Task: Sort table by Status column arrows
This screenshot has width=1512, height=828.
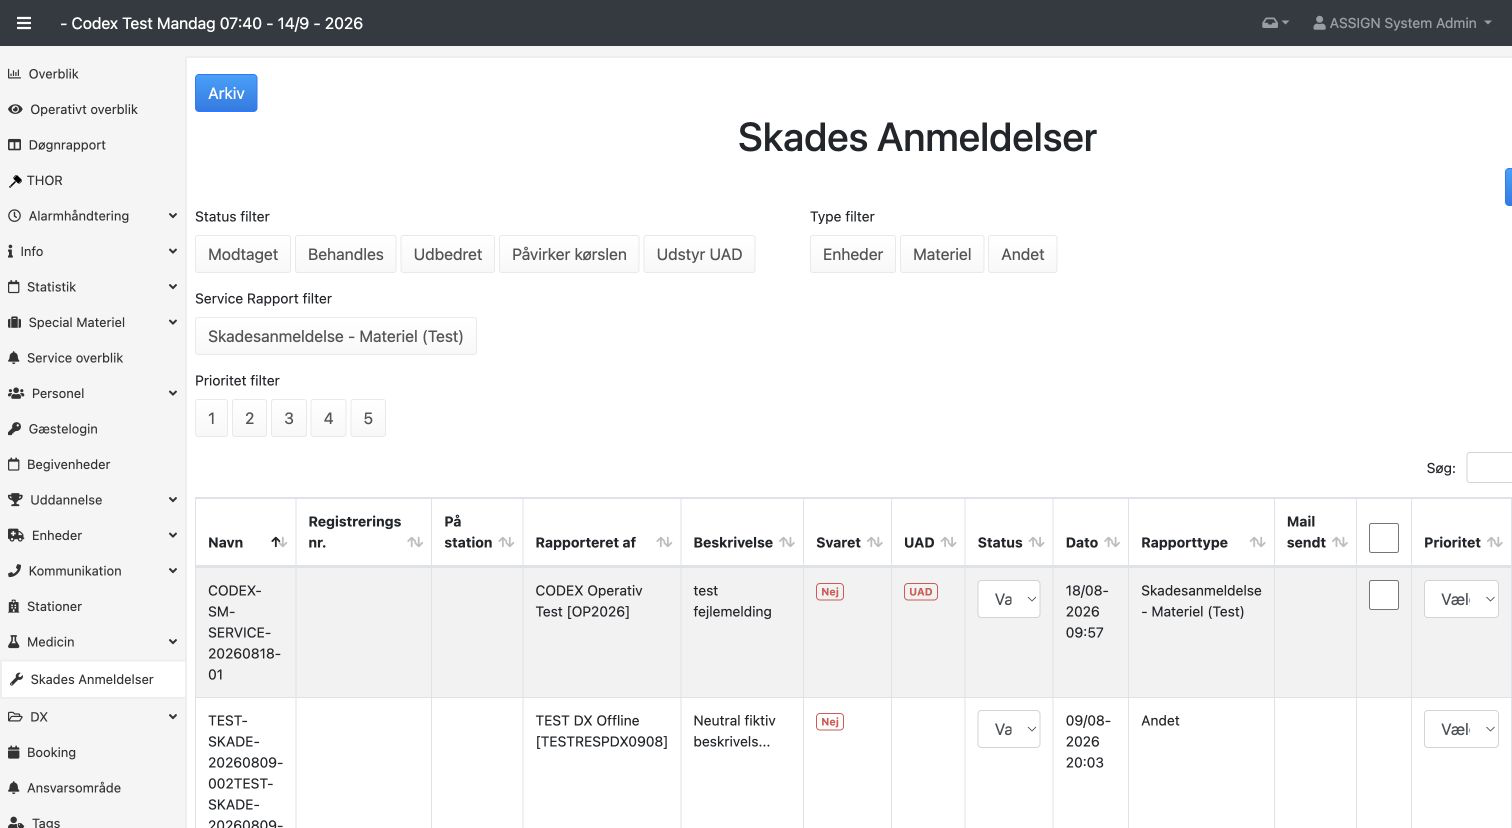Action: point(1036,543)
